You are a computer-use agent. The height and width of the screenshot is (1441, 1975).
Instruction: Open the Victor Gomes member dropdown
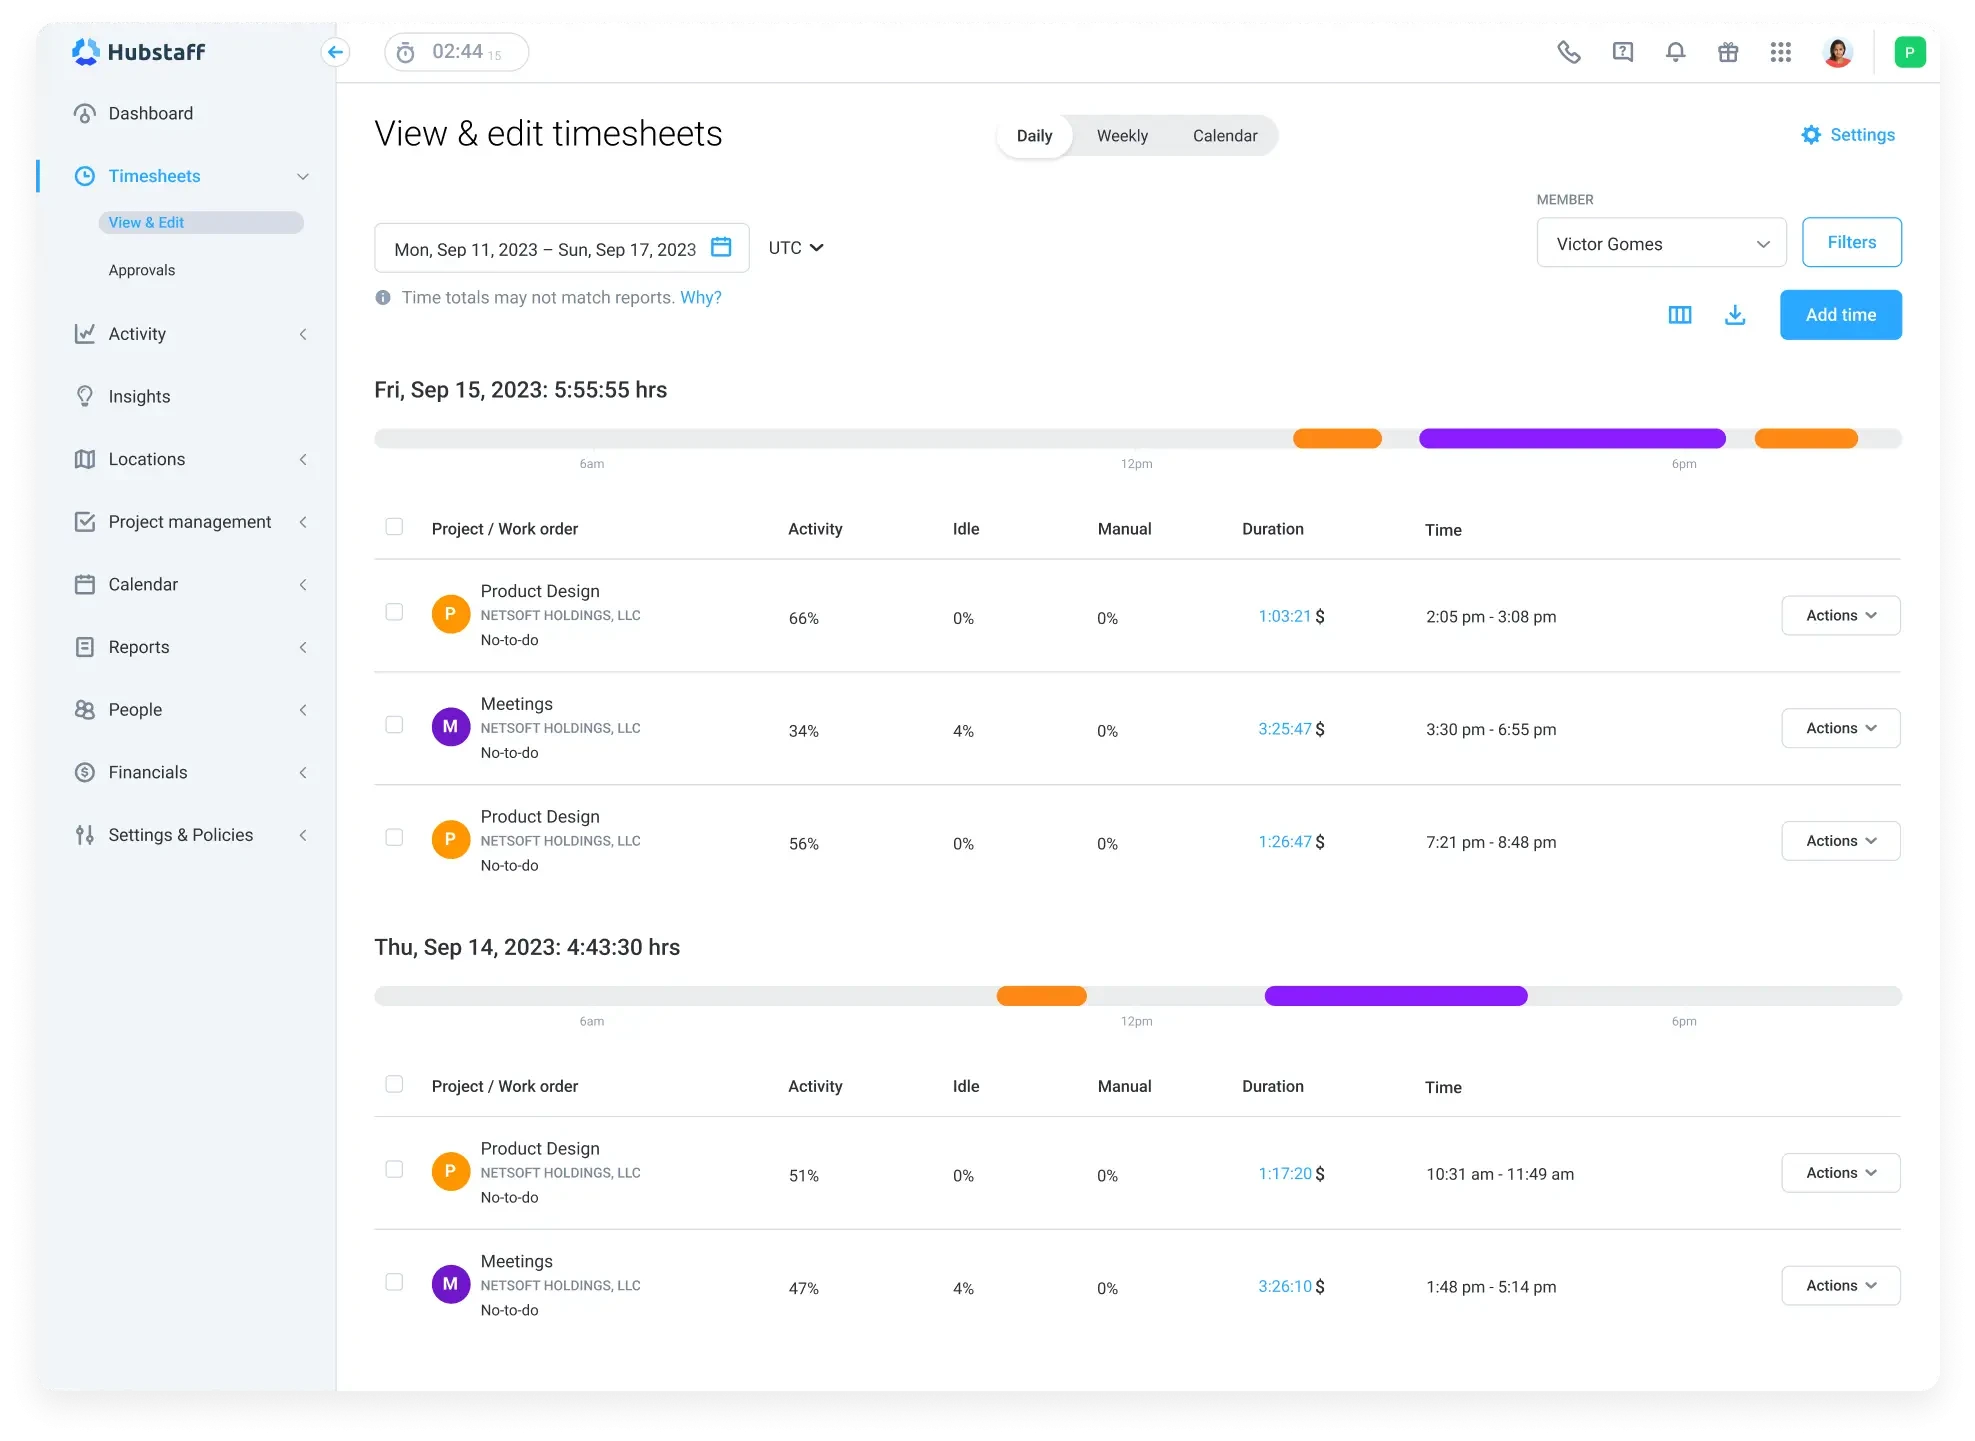click(x=1661, y=243)
